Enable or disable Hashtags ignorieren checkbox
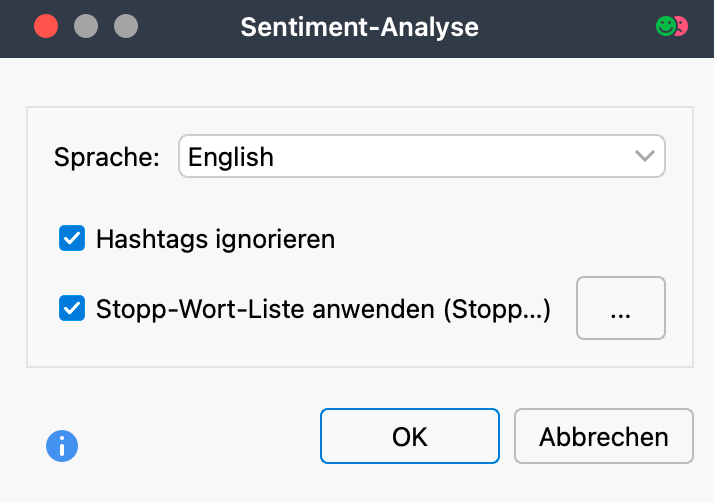Screen dimensions: 714x502 72,239
